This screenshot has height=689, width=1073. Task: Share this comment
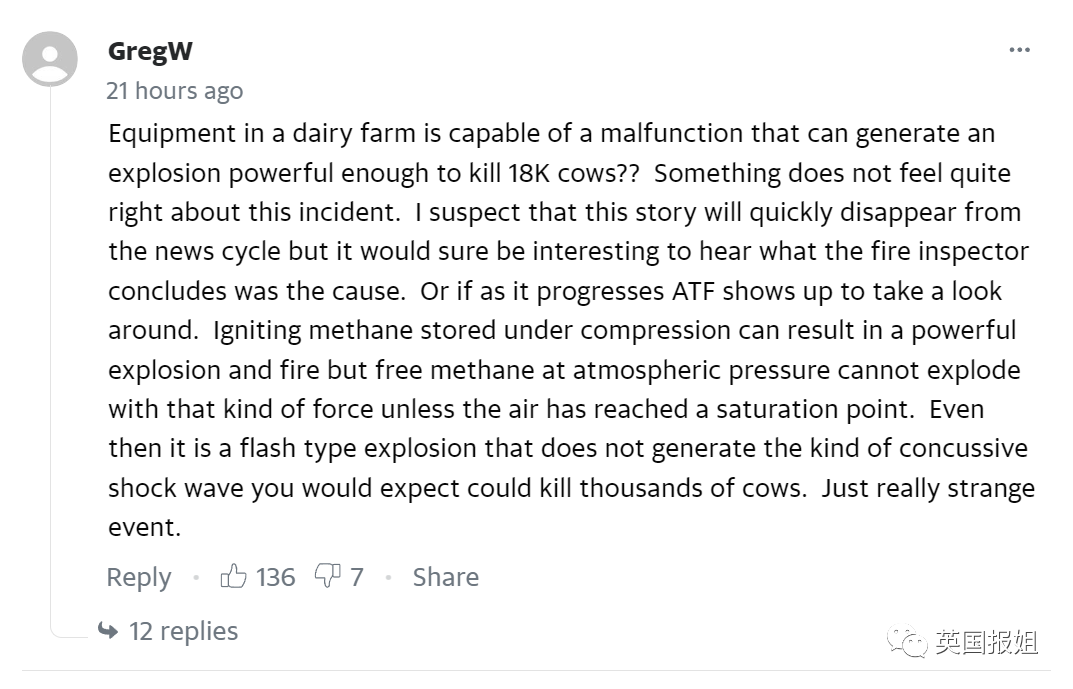pos(445,577)
